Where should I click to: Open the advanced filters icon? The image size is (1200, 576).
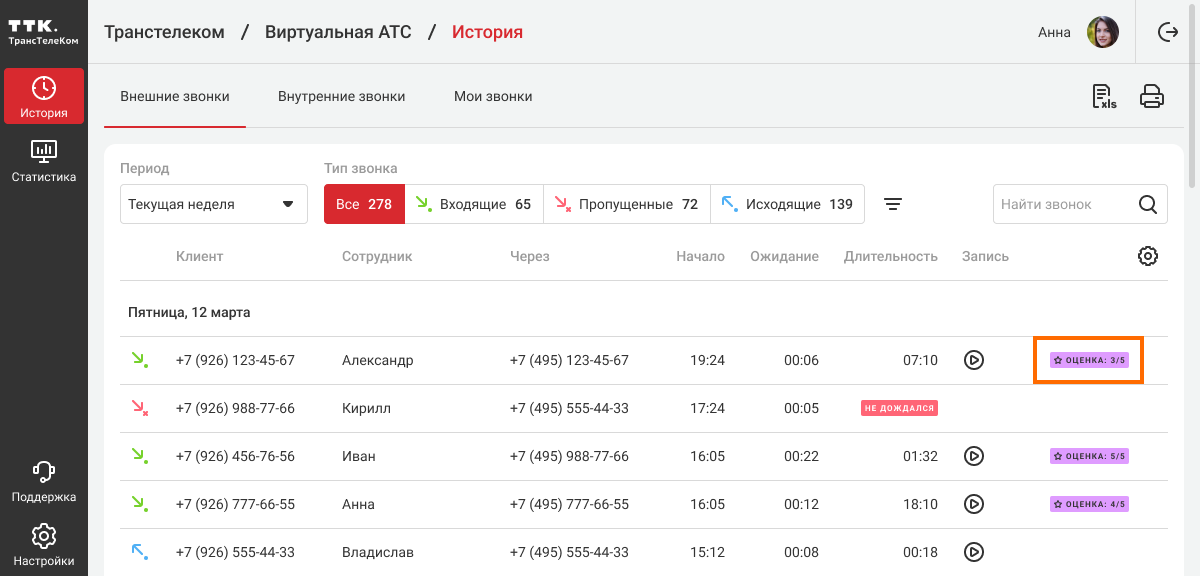click(x=893, y=204)
